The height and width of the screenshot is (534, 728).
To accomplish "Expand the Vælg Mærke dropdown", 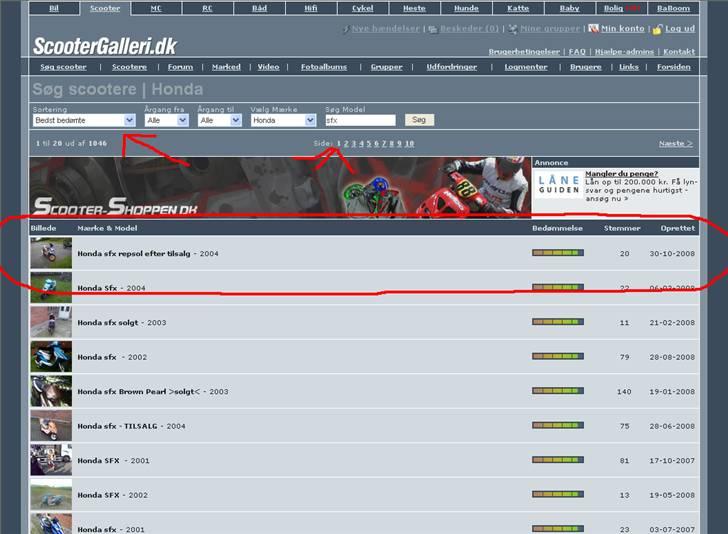I will click(282, 120).
